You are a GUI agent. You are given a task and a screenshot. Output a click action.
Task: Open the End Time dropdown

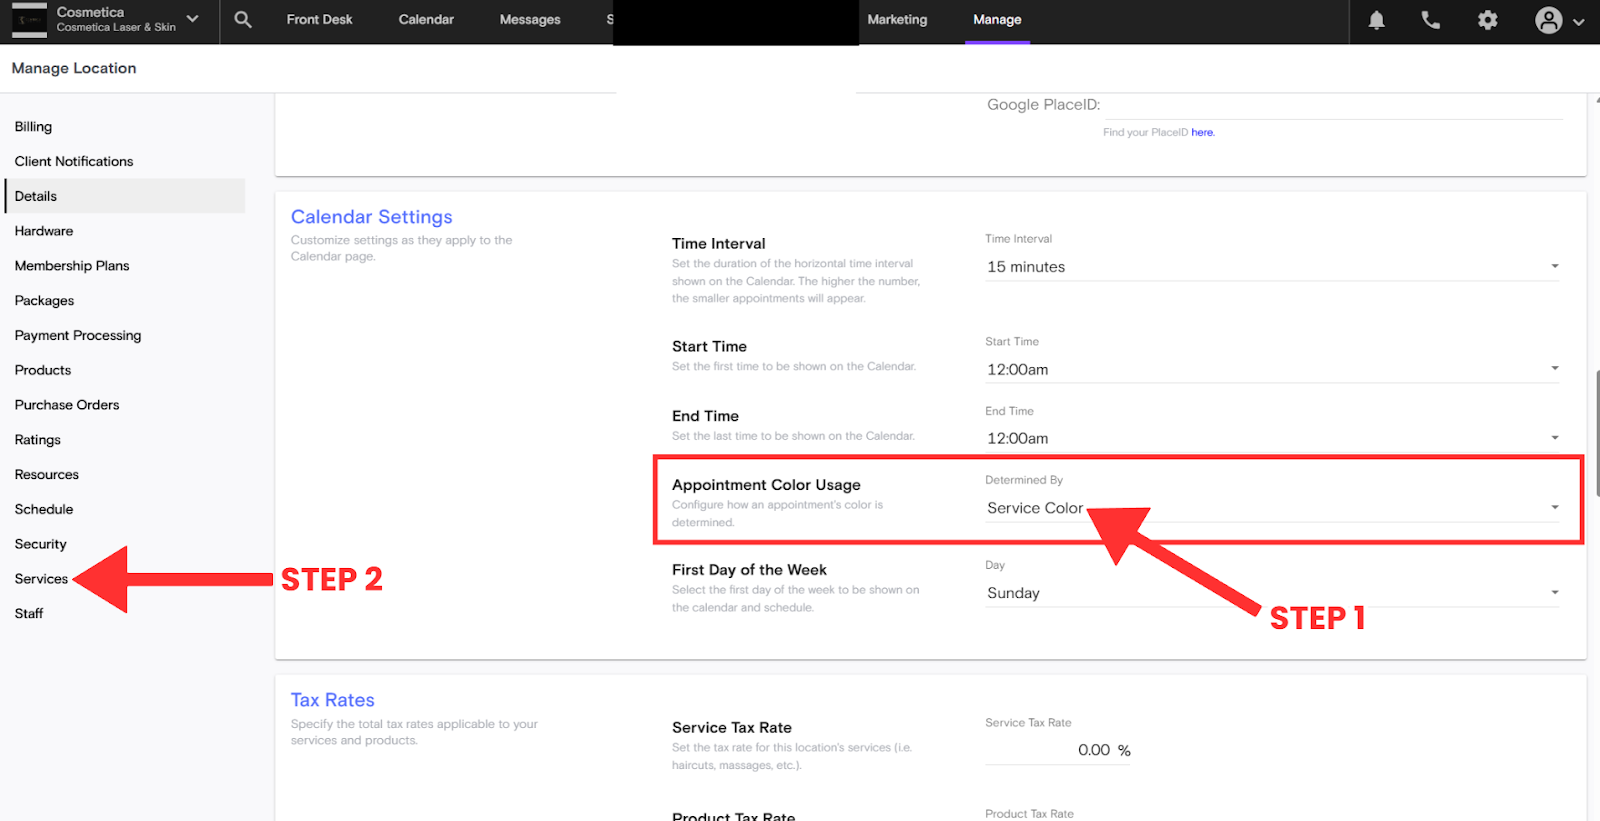point(1272,438)
